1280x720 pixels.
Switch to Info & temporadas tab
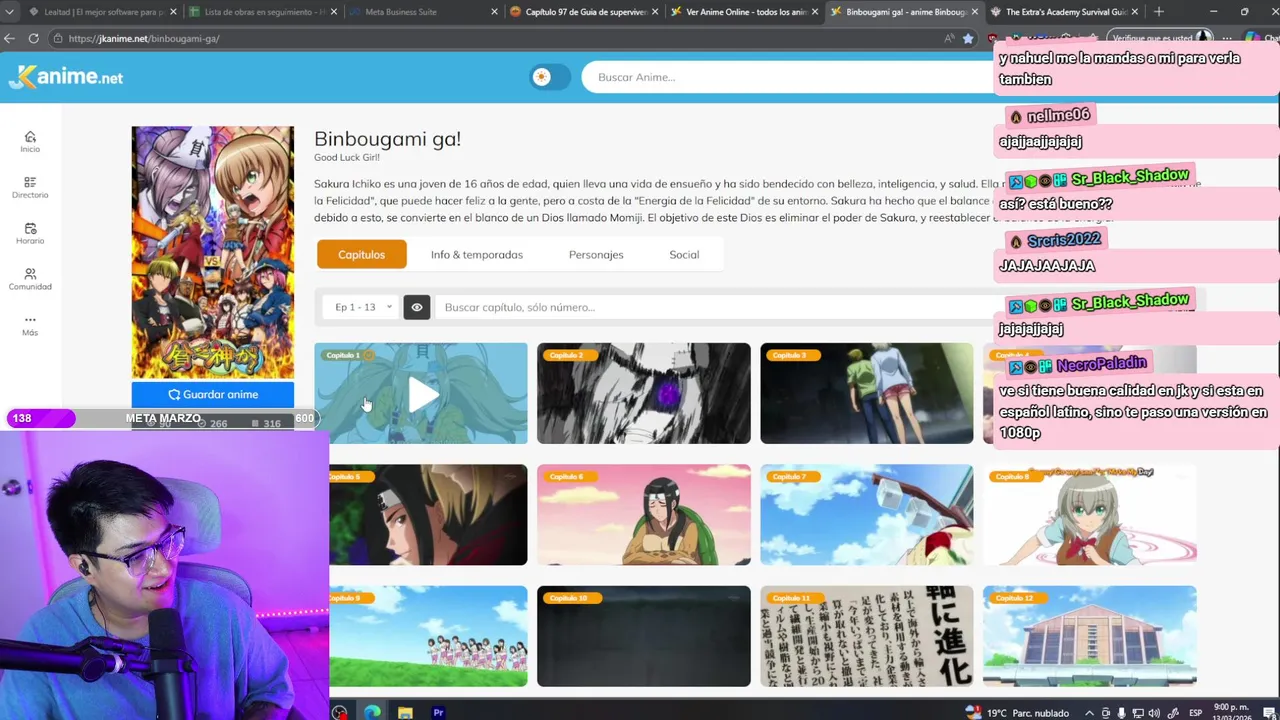tap(477, 254)
